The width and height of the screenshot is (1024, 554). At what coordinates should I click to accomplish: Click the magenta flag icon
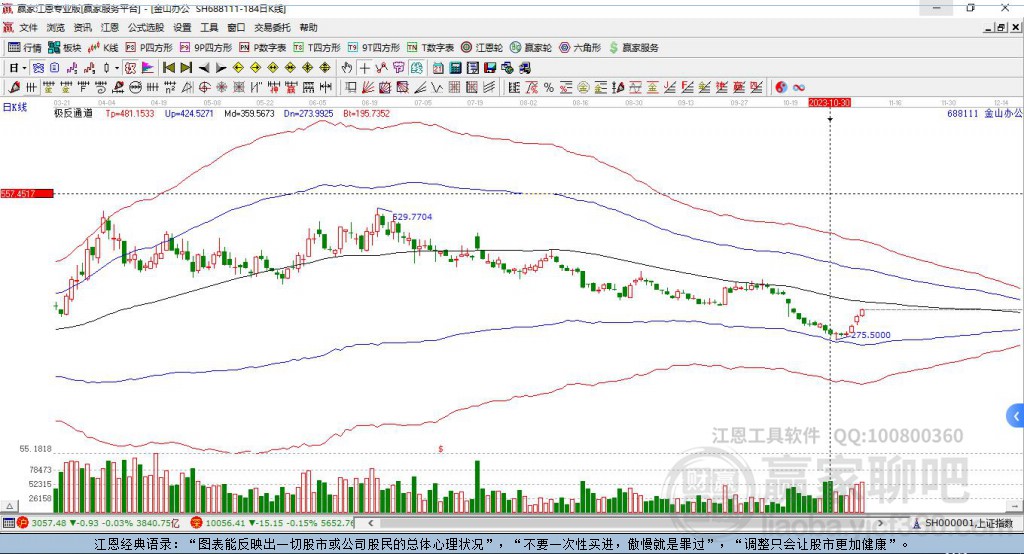pos(148,68)
